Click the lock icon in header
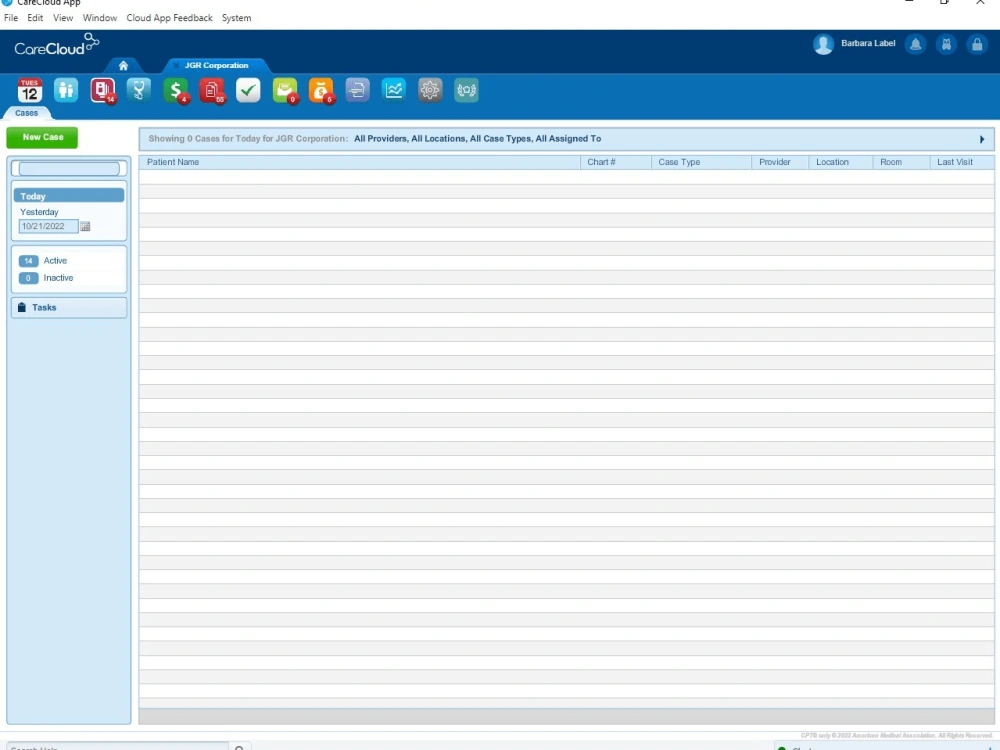The height and width of the screenshot is (750, 1000). [x=976, y=44]
